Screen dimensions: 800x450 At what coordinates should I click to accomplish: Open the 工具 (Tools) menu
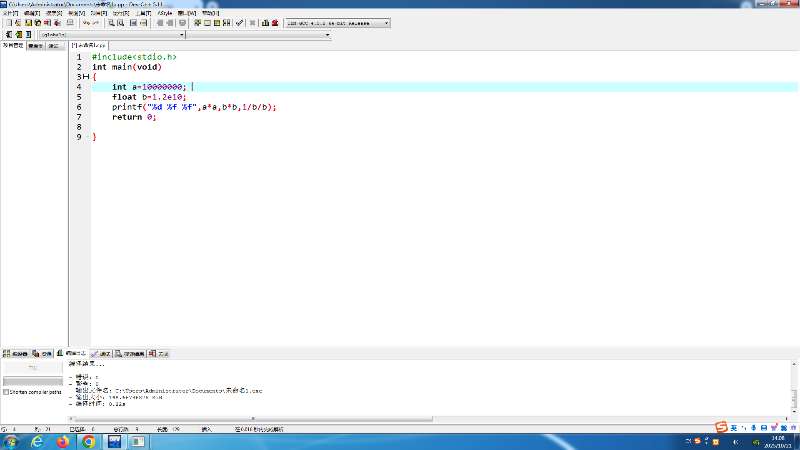point(143,13)
